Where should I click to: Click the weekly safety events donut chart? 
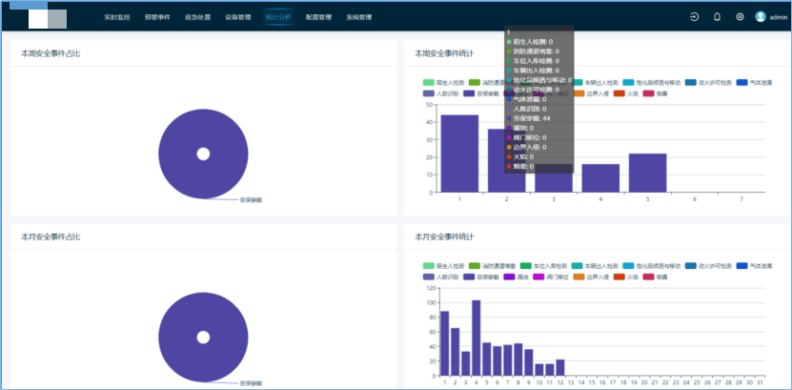tap(203, 154)
